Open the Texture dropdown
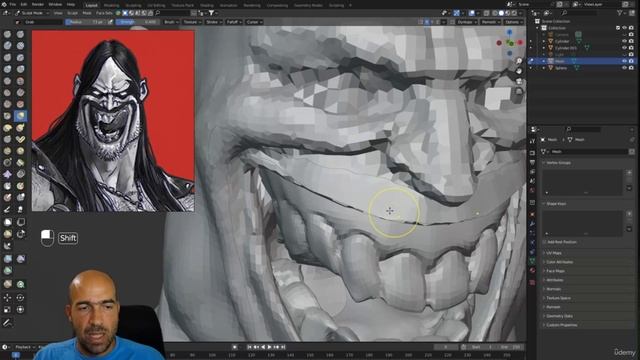The width and height of the screenshot is (640, 360). [x=191, y=22]
